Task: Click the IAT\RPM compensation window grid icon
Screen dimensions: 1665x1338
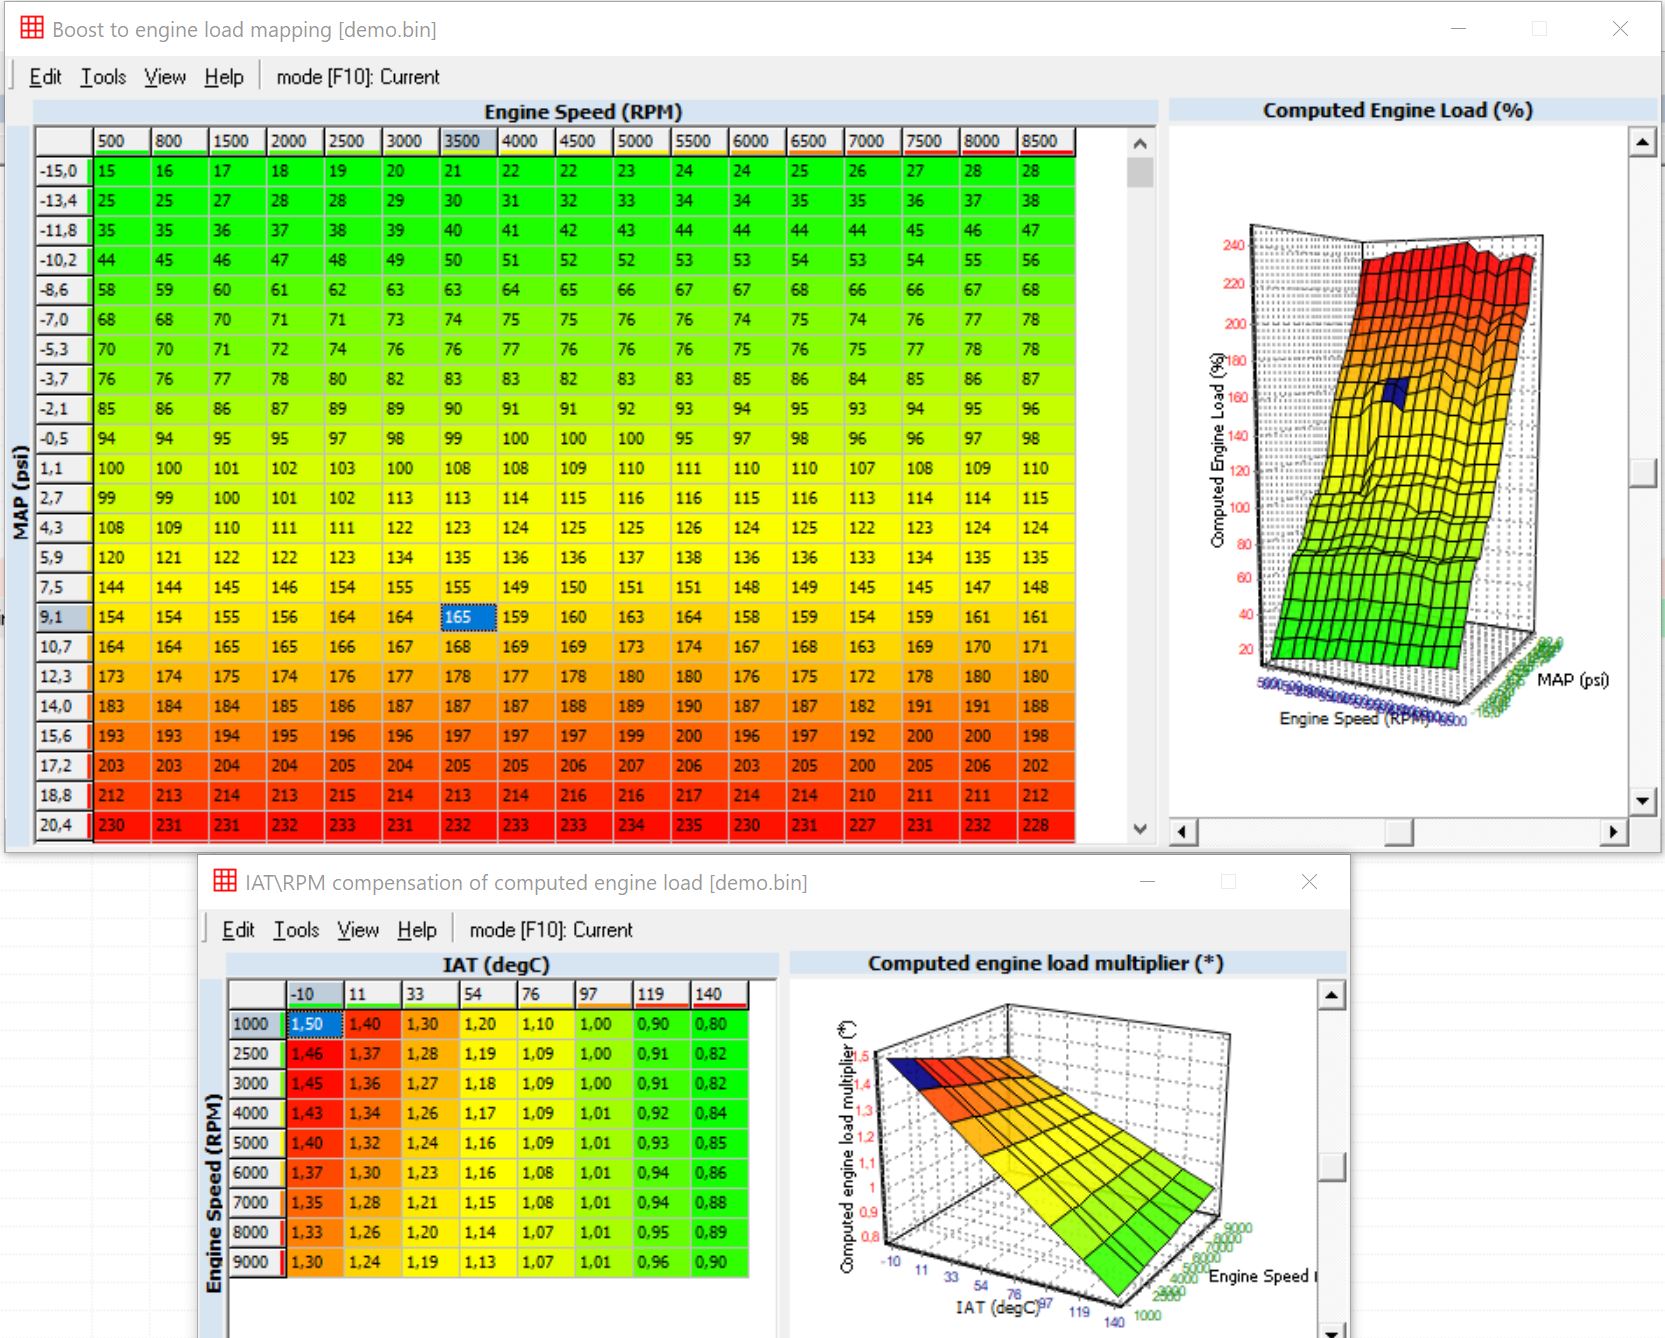Action: [x=225, y=881]
